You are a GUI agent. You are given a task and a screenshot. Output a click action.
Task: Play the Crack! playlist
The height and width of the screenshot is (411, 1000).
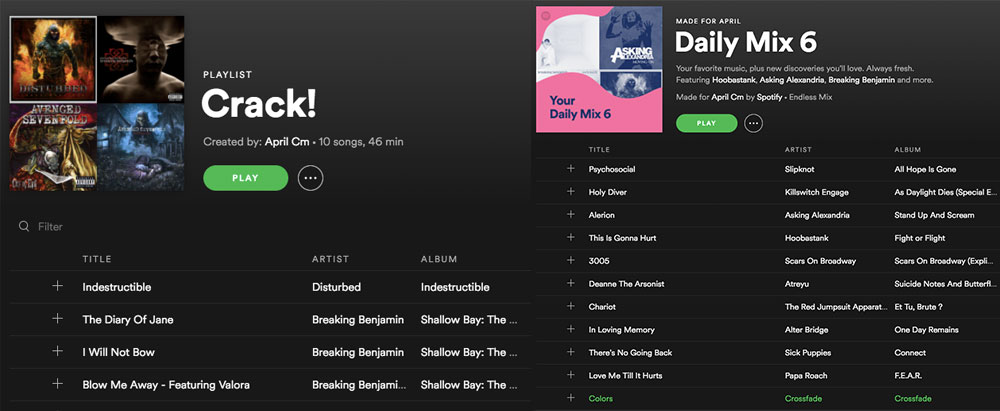click(x=246, y=178)
